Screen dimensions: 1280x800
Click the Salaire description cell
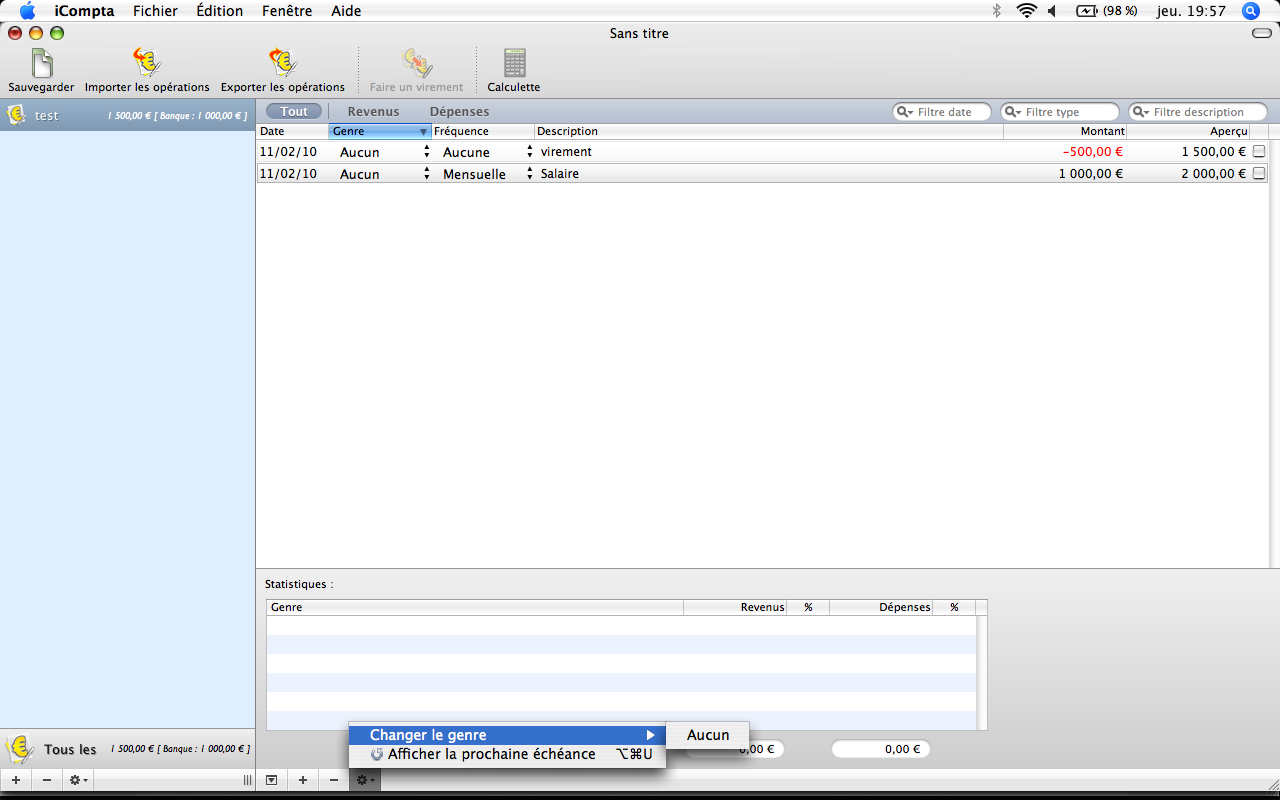[x=770, y=174]
